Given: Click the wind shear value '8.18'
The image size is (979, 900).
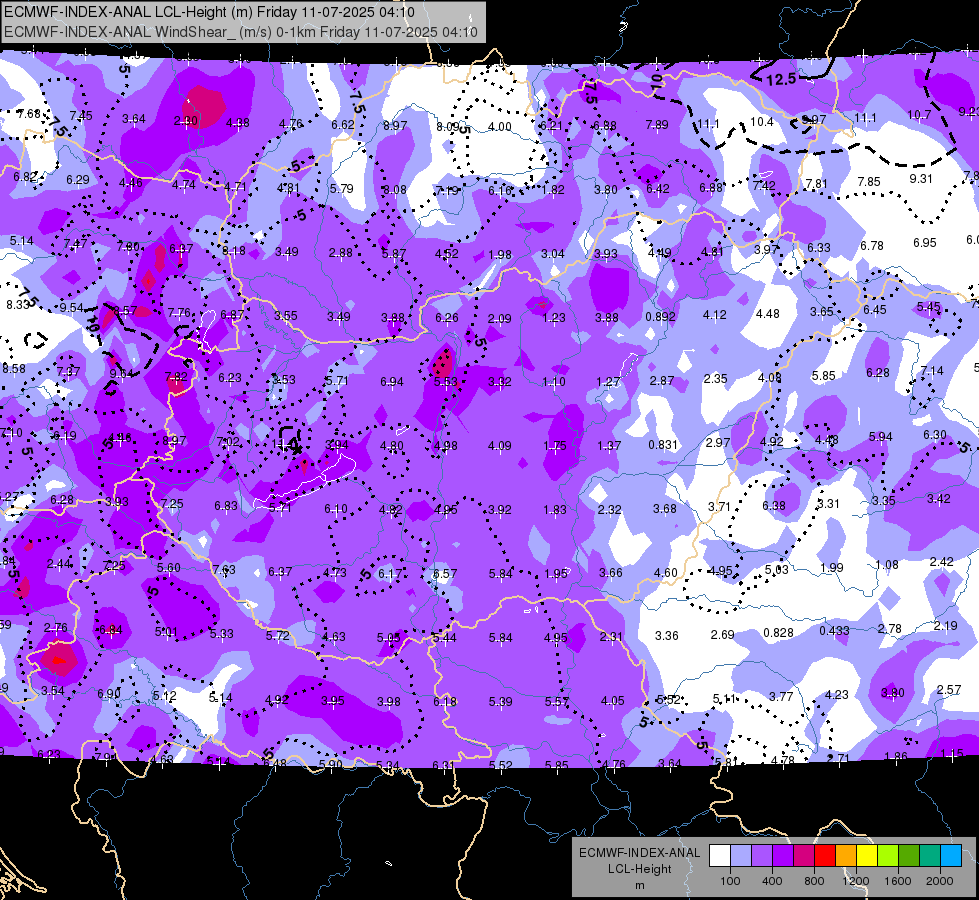Looking at the screenshot, I should click(x=234, y=251).
